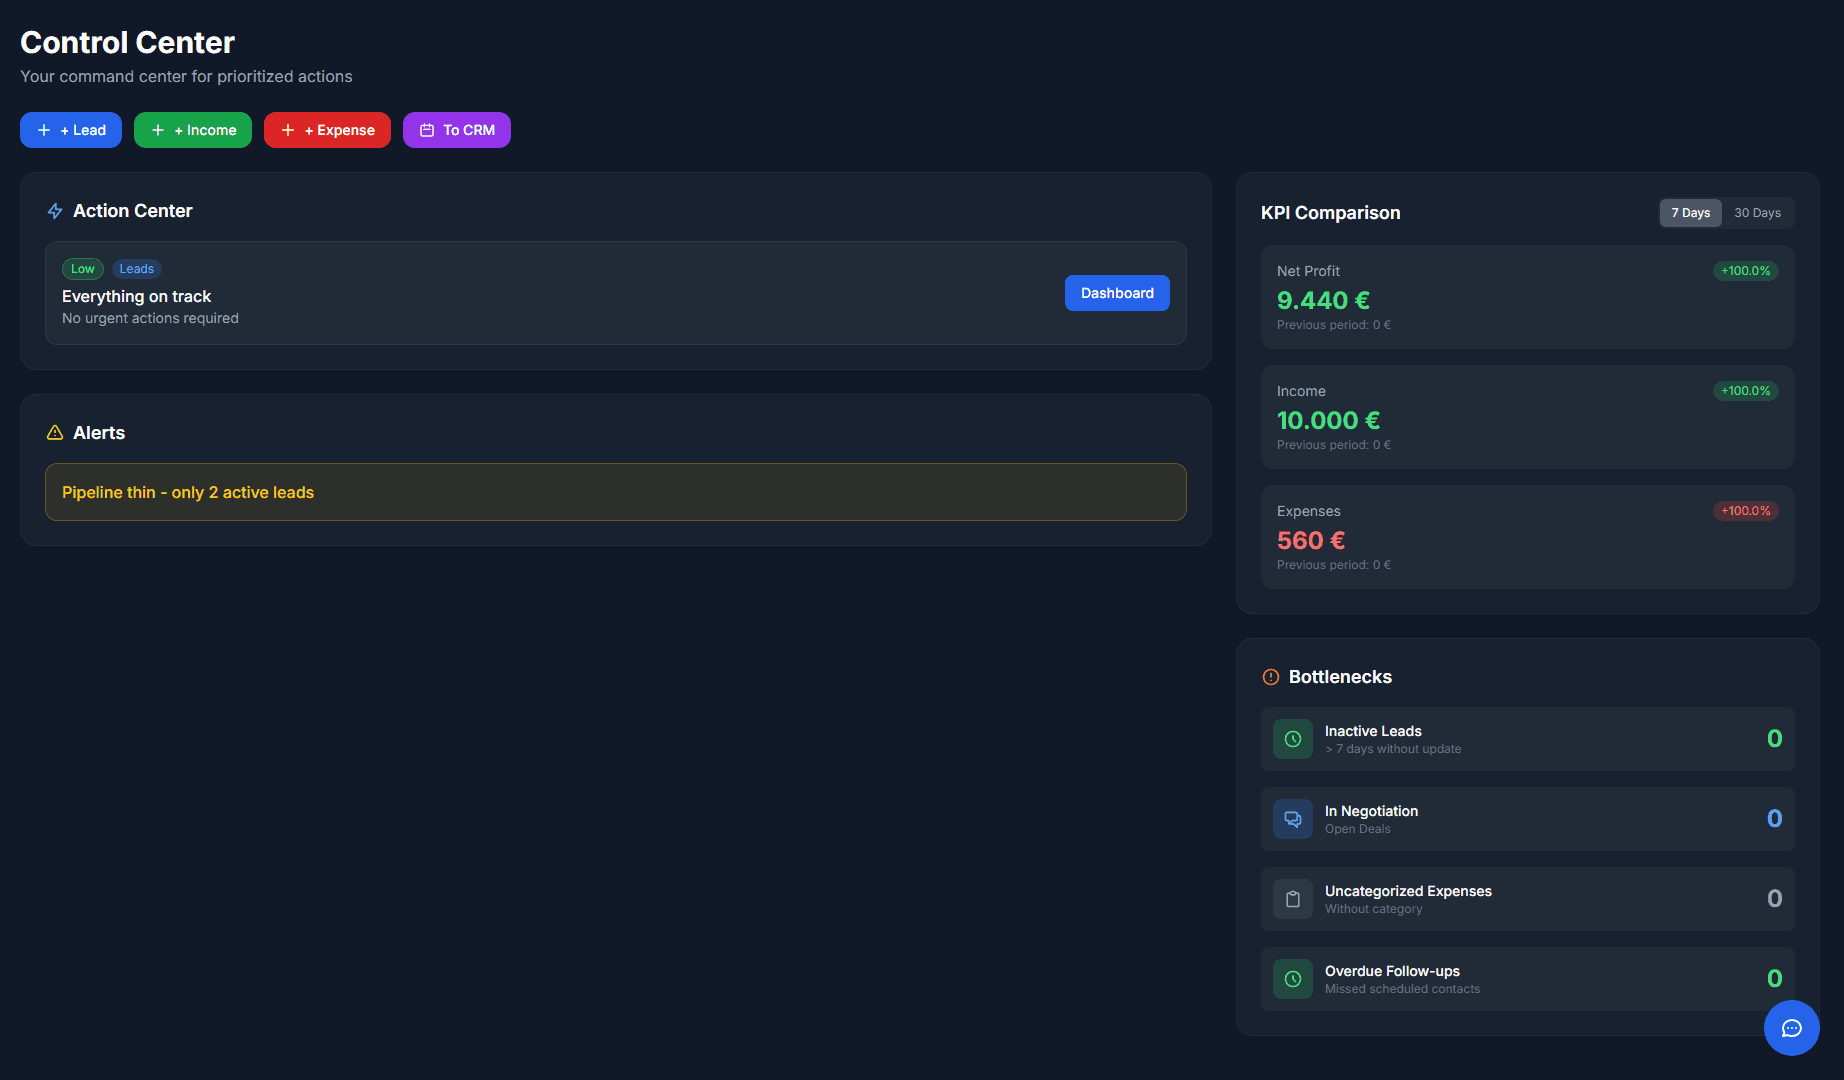Select the 7 Days view
This screenshot has width=1844, height=1080.
pos(1690,212)
